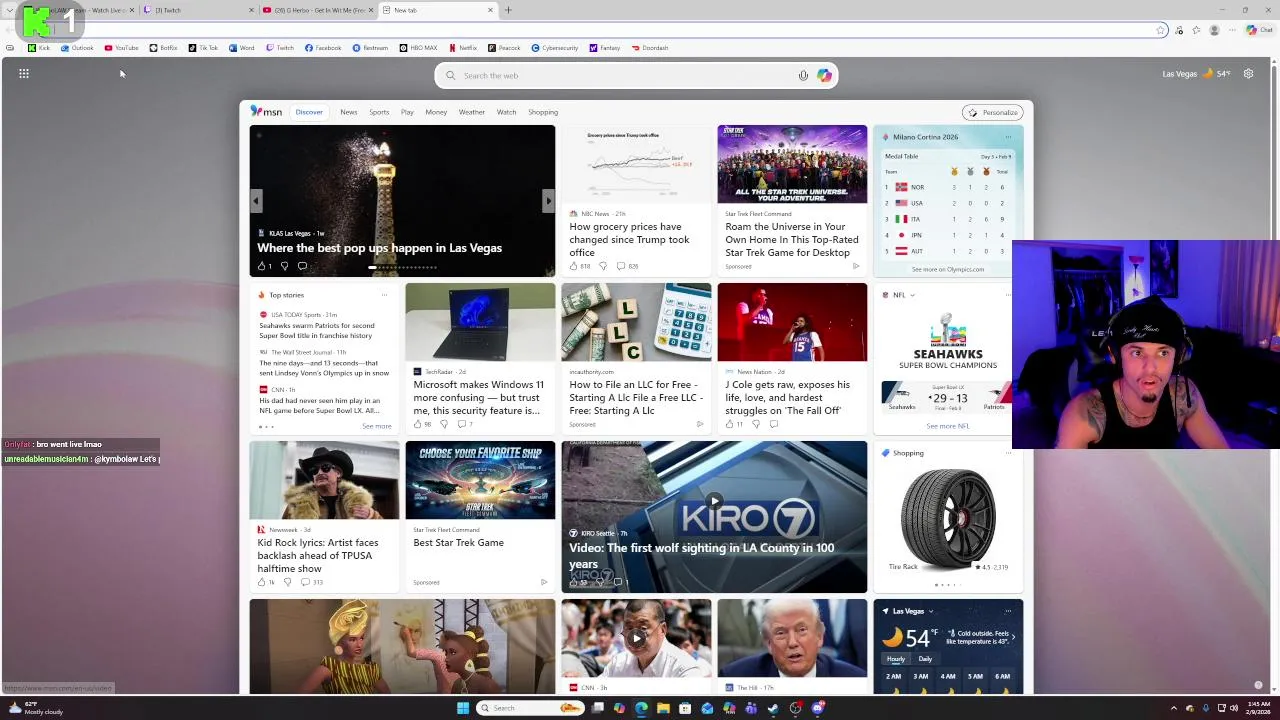Open the Tik Tok bookmark
This screenshot has width=1280, height=720.
pos(204,48)
